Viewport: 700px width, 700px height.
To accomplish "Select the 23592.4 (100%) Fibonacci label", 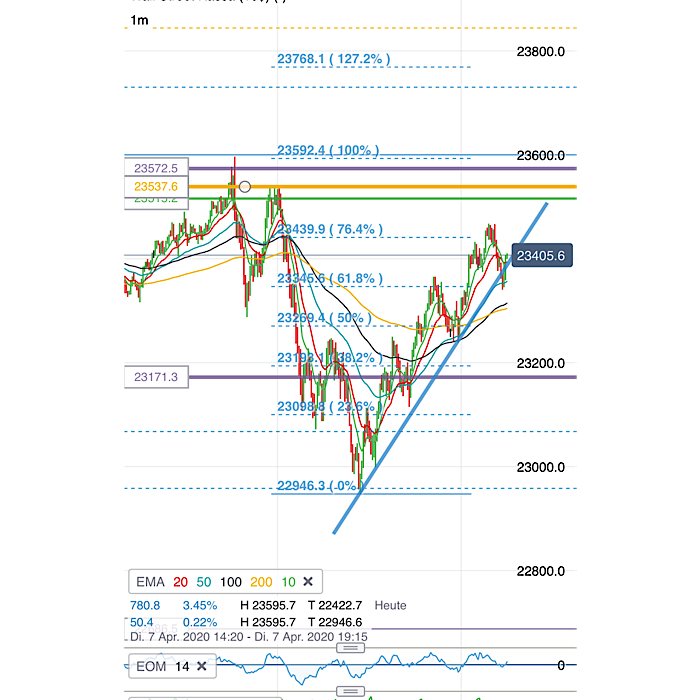I will pos(328,150).
